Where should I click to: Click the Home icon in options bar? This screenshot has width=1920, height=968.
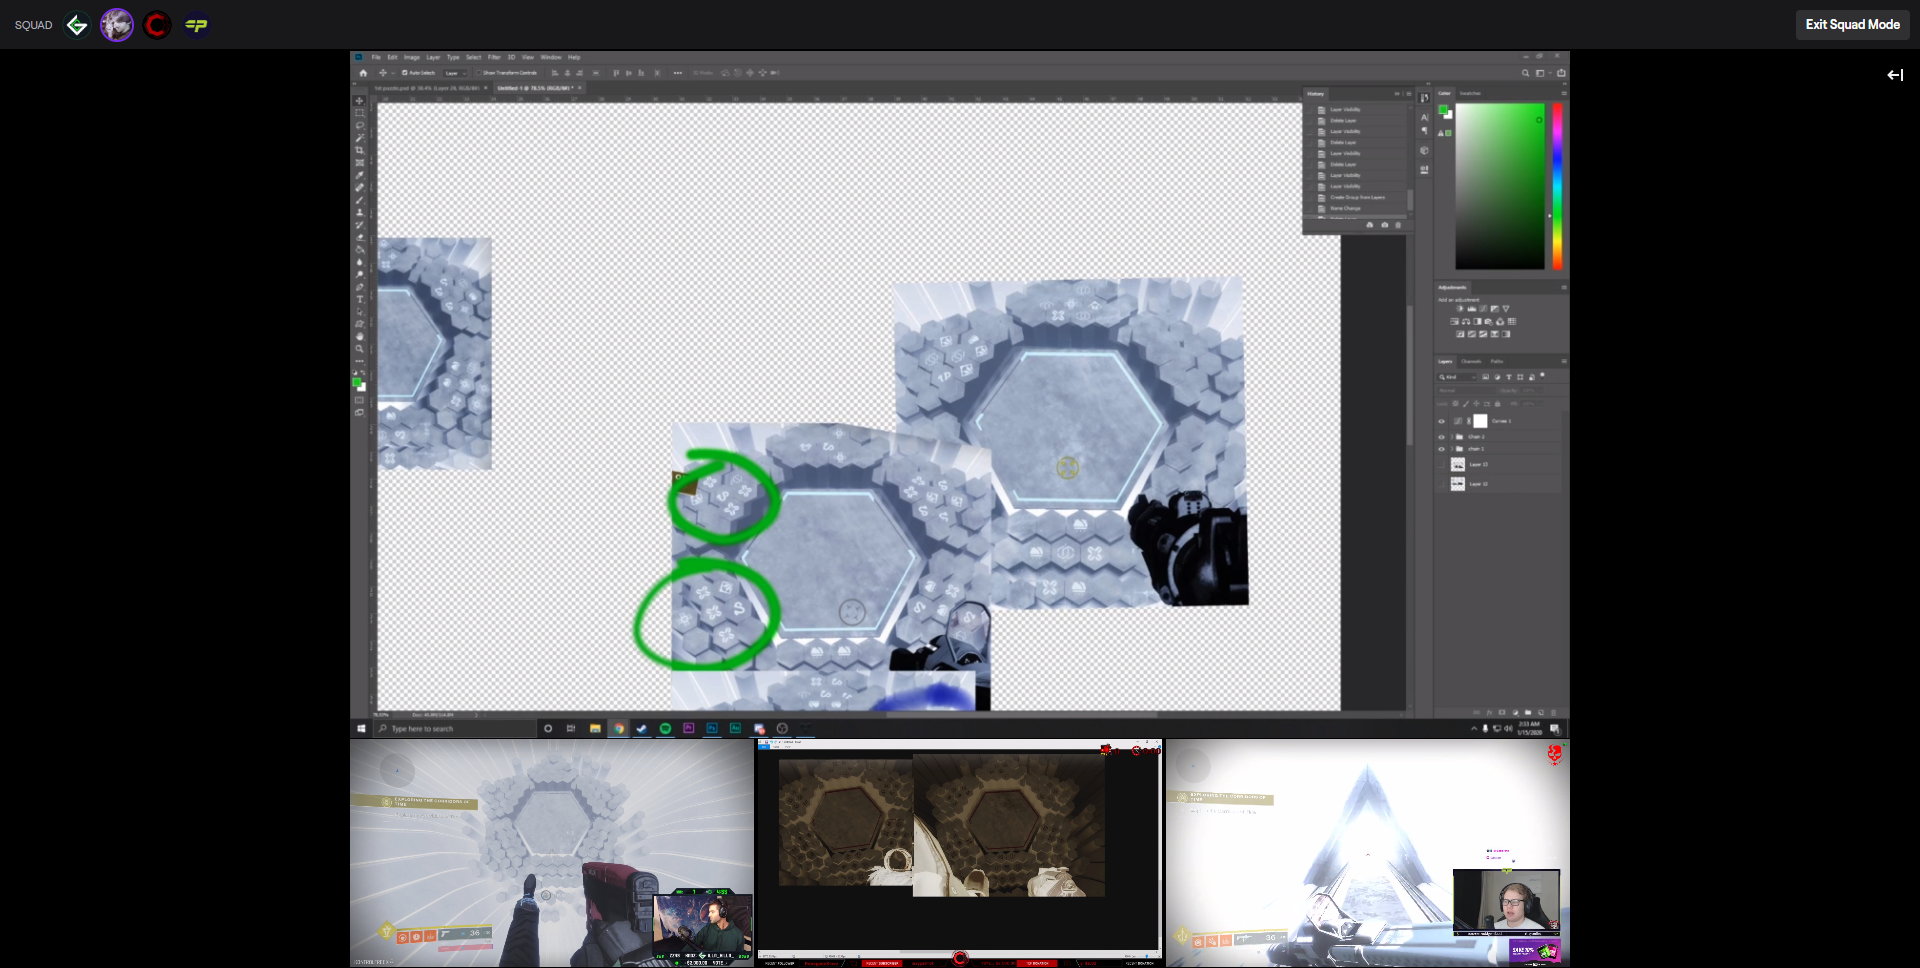click(363, 73)
